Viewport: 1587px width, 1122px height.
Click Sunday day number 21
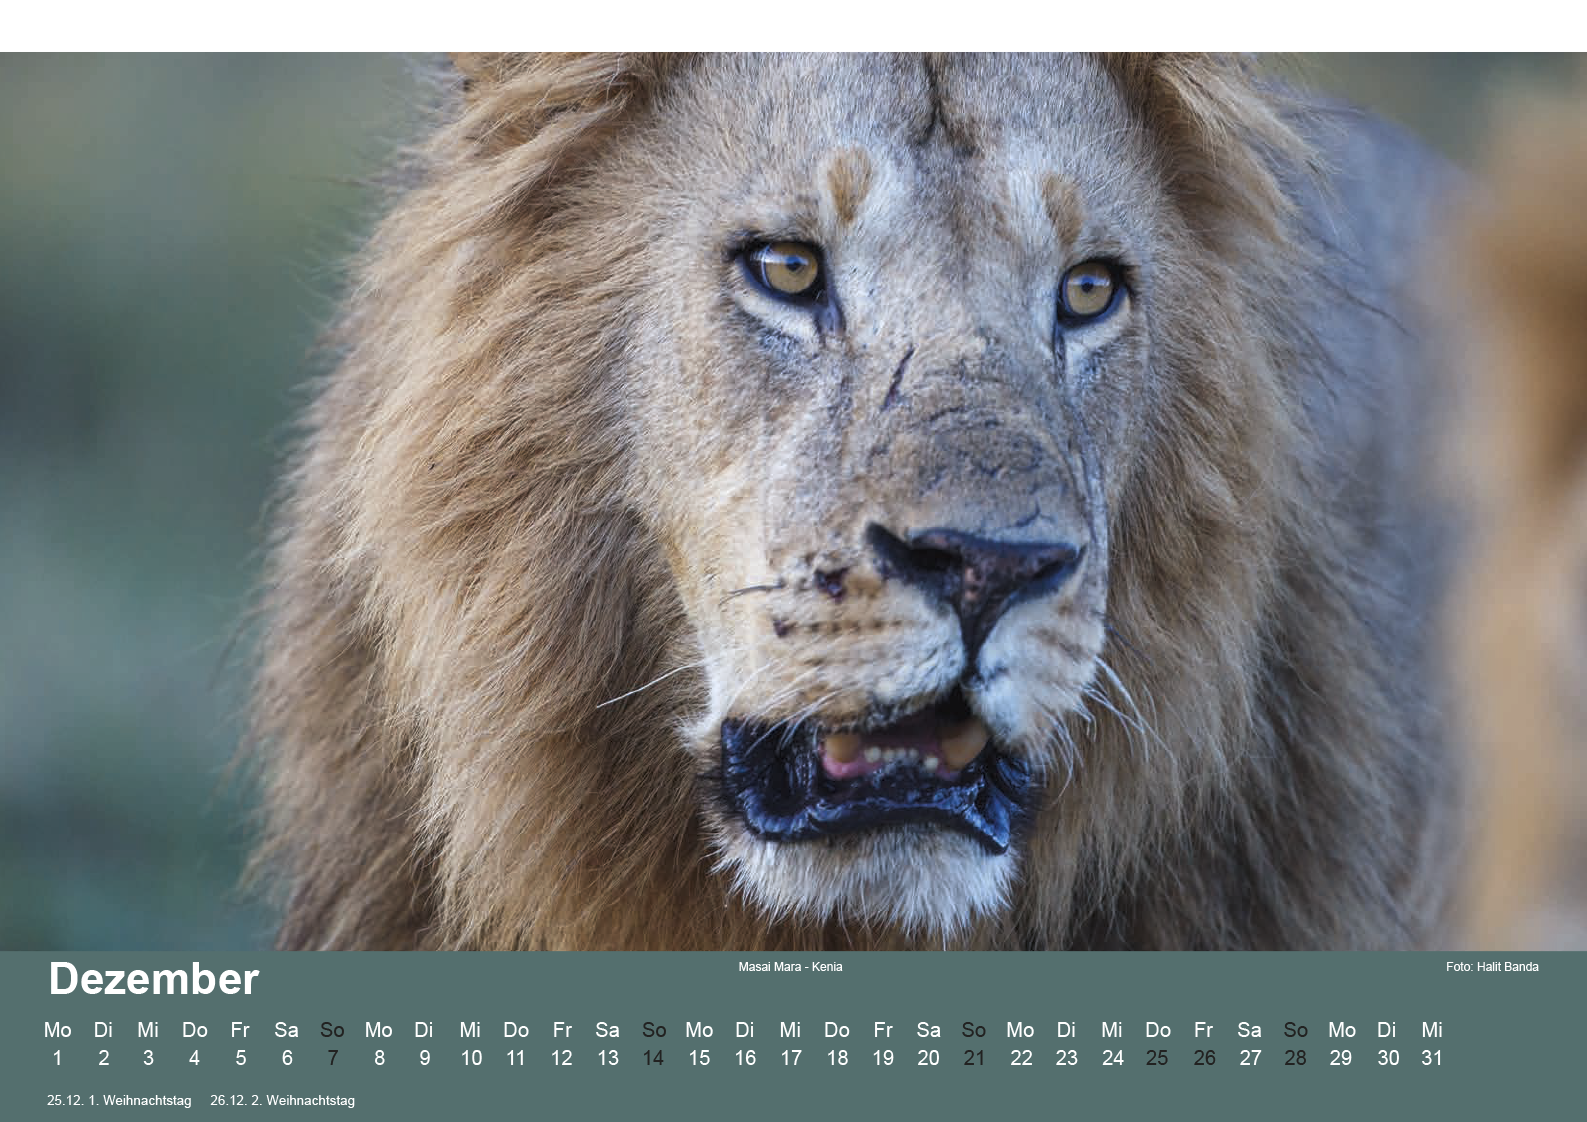point(974,1058)
